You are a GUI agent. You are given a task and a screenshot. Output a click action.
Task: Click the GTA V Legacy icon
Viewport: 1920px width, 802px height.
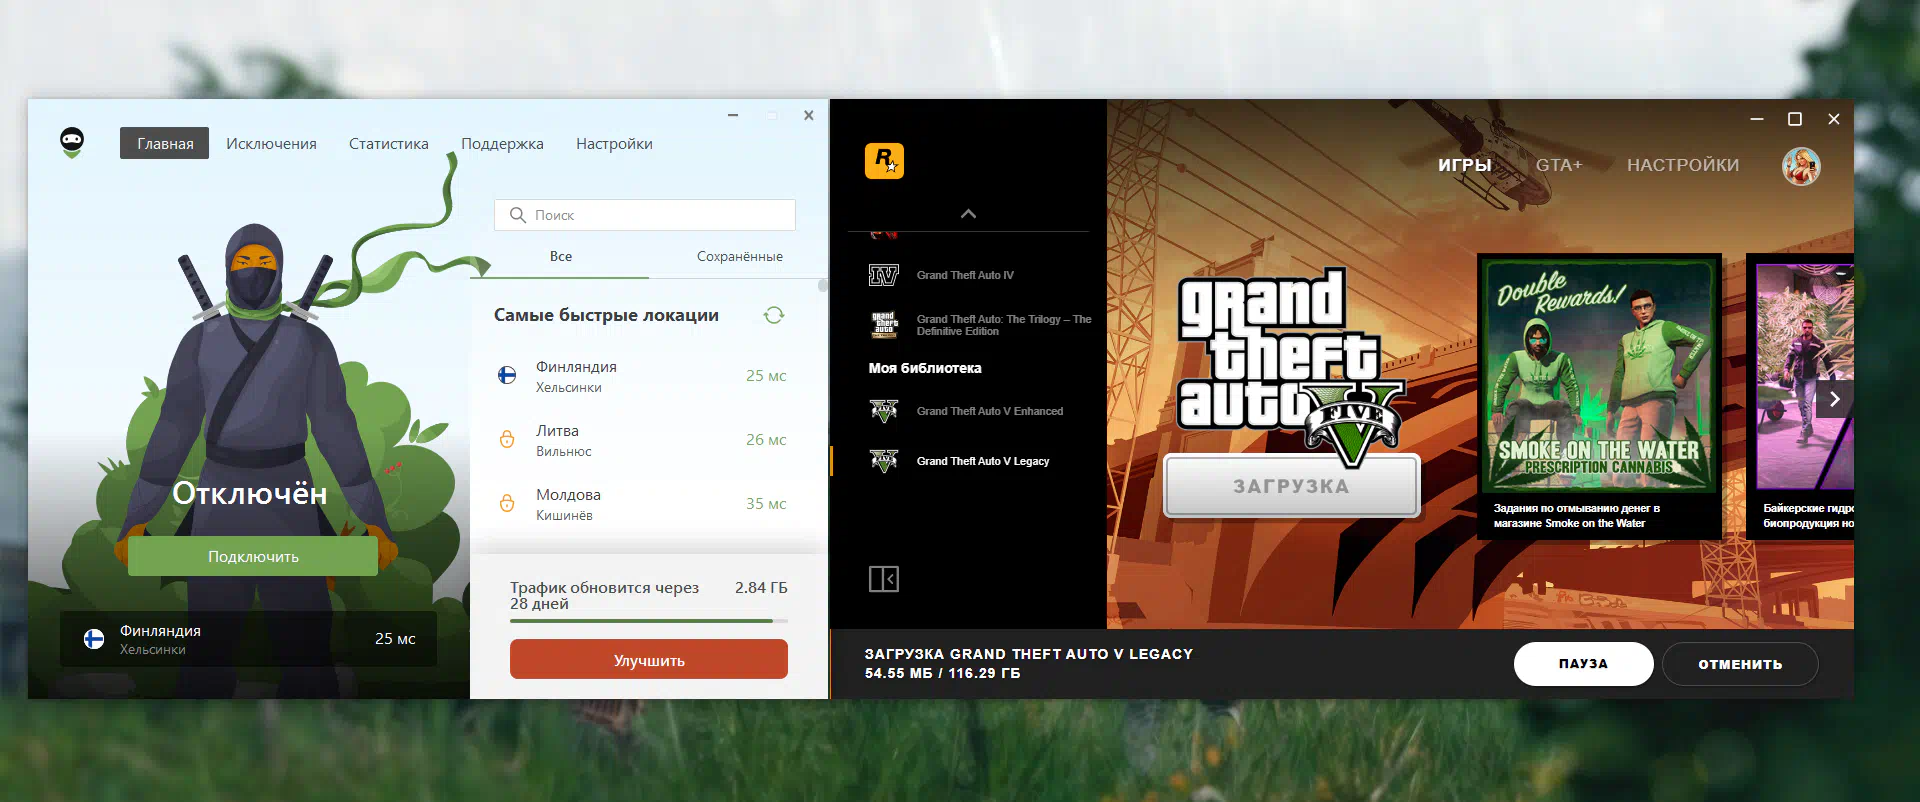click(884, 461)
